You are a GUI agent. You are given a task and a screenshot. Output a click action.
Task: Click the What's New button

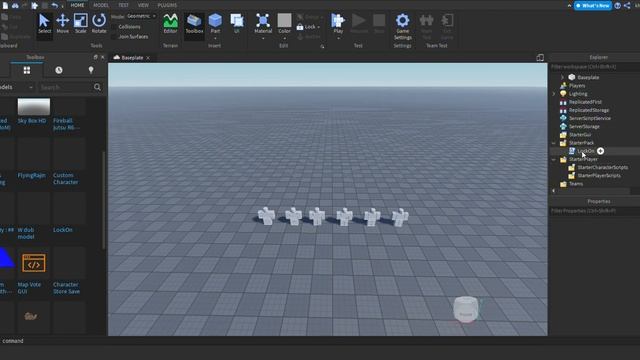tap(593, 5)
